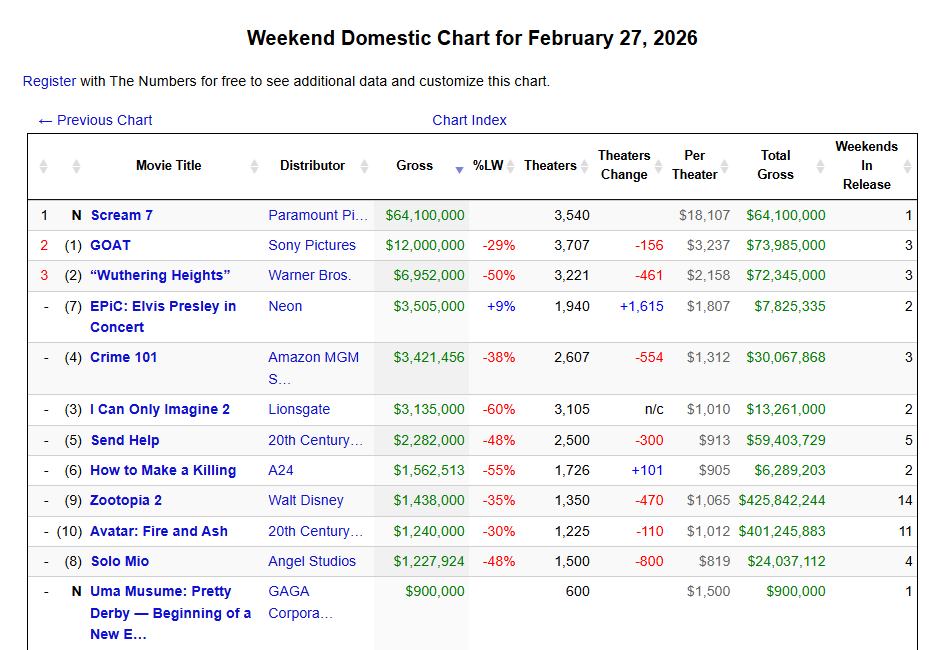931x650 pixels.
Task: Click the Neon distributor link
Action: 285,306
